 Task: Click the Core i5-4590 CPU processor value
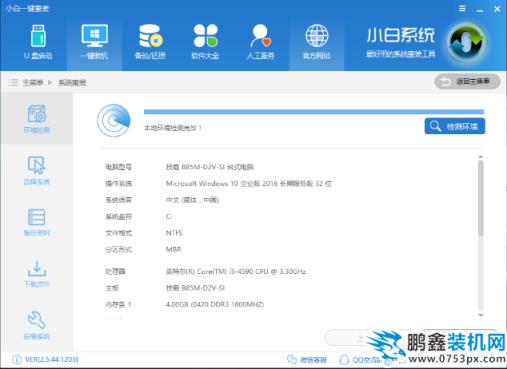tap(236, 271)
